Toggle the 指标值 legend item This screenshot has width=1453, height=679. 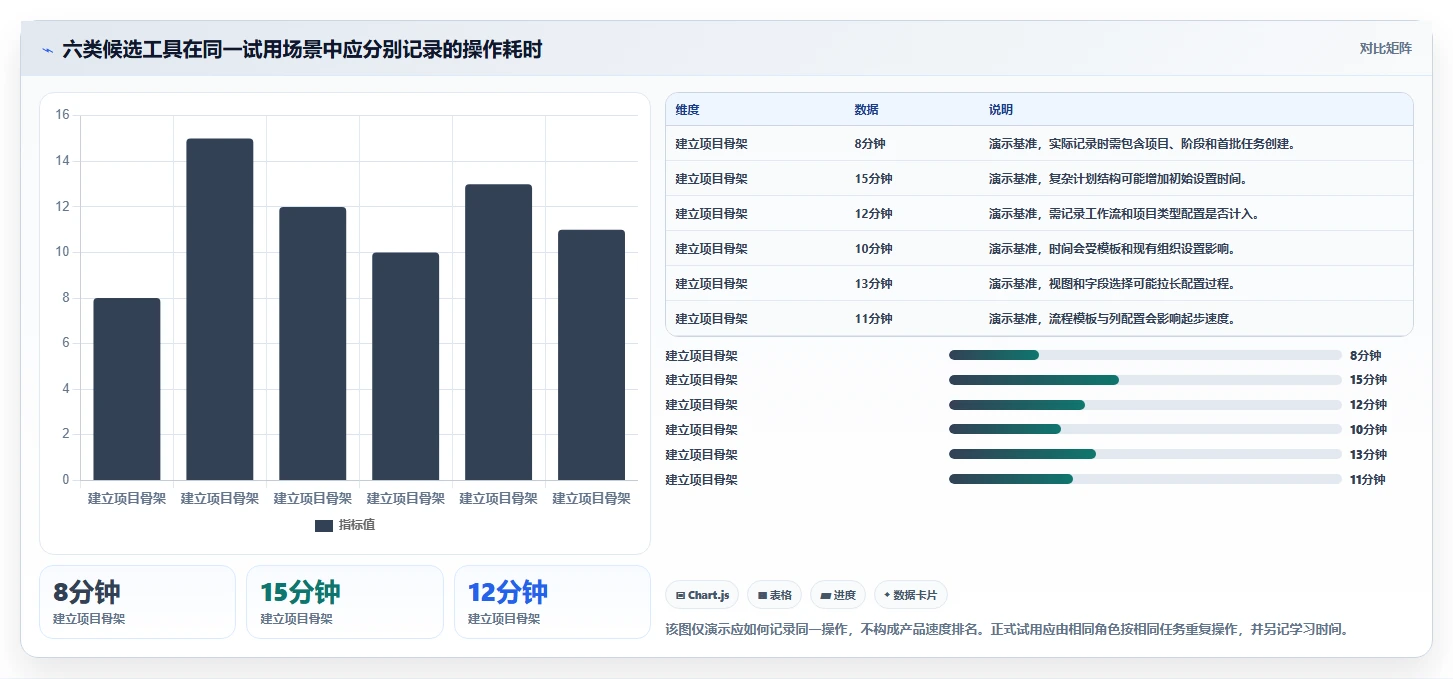tap(345, 525)
